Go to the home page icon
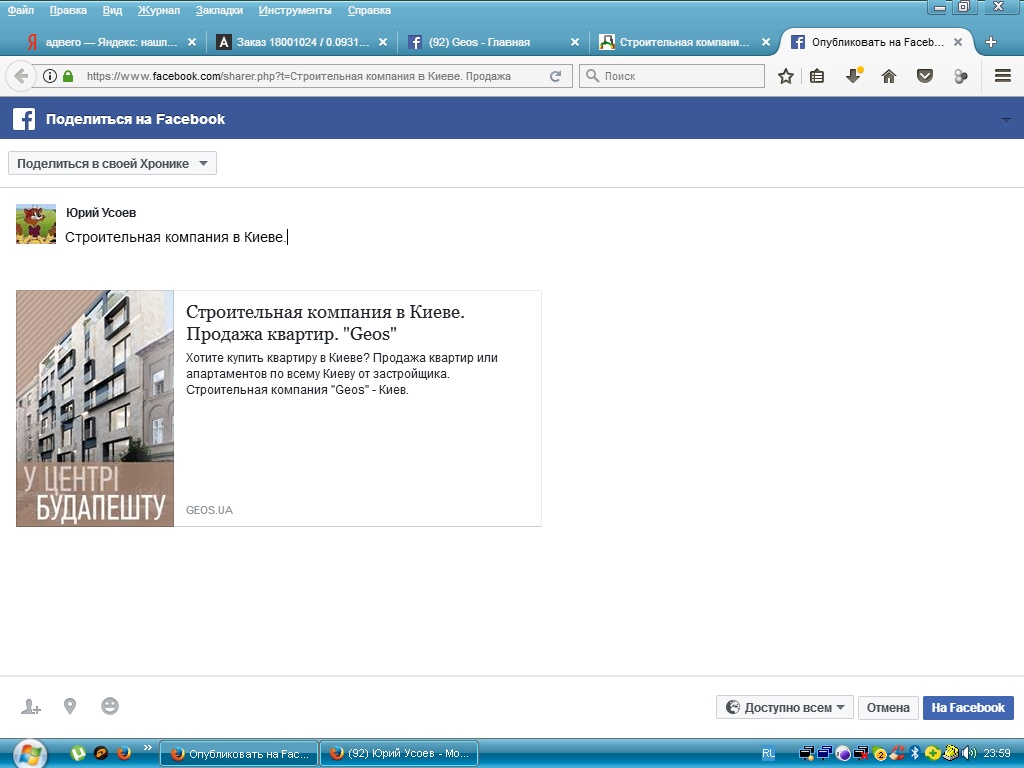The width and height of the screenshot is (1024, 768). (x=889, y=76)
